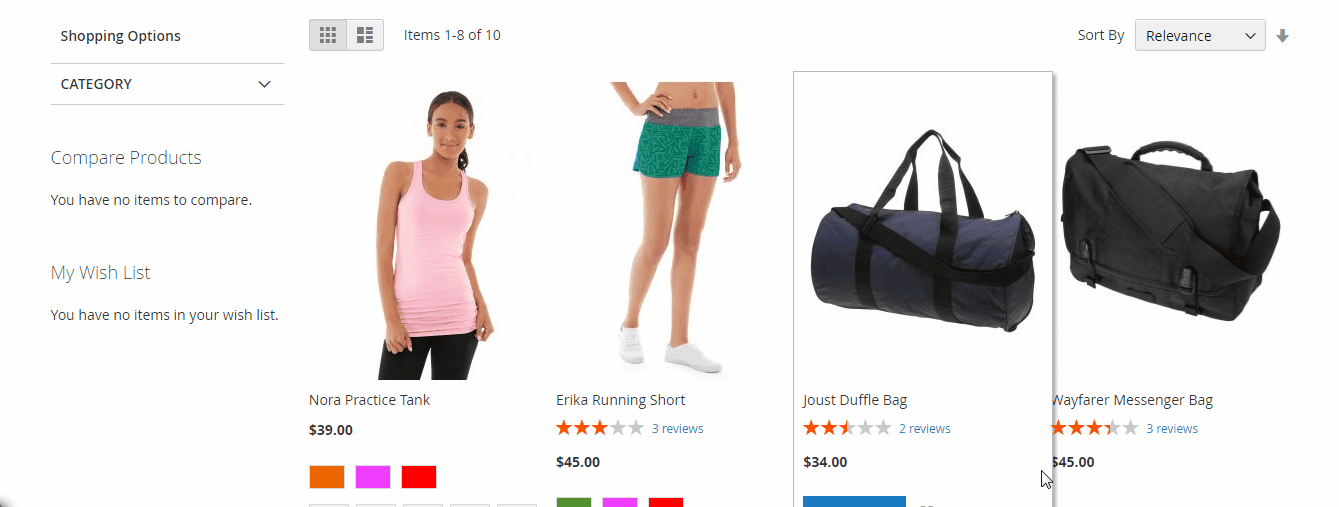Image resolution: width=1339 pixels, height=507 pixels.
Task: Choose green swatch for Erika Running Short
Action: [574, 502]
